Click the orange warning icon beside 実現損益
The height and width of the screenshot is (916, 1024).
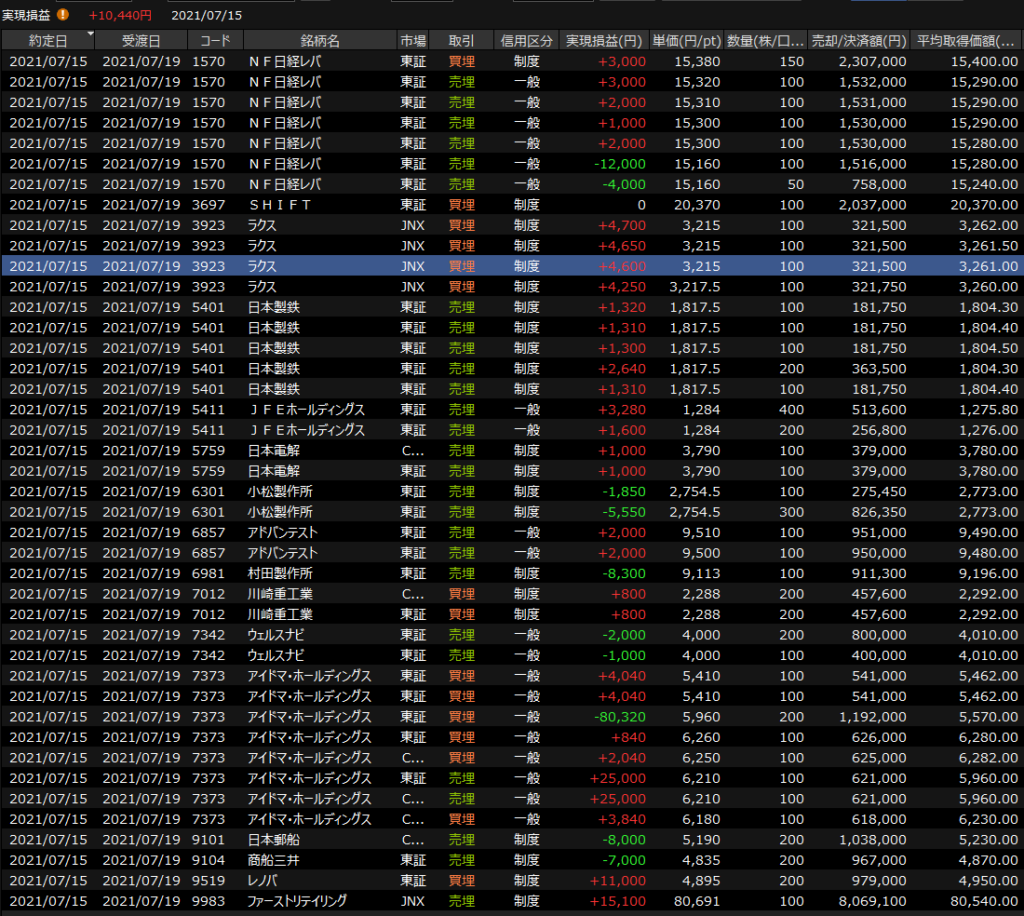[63, 15]
